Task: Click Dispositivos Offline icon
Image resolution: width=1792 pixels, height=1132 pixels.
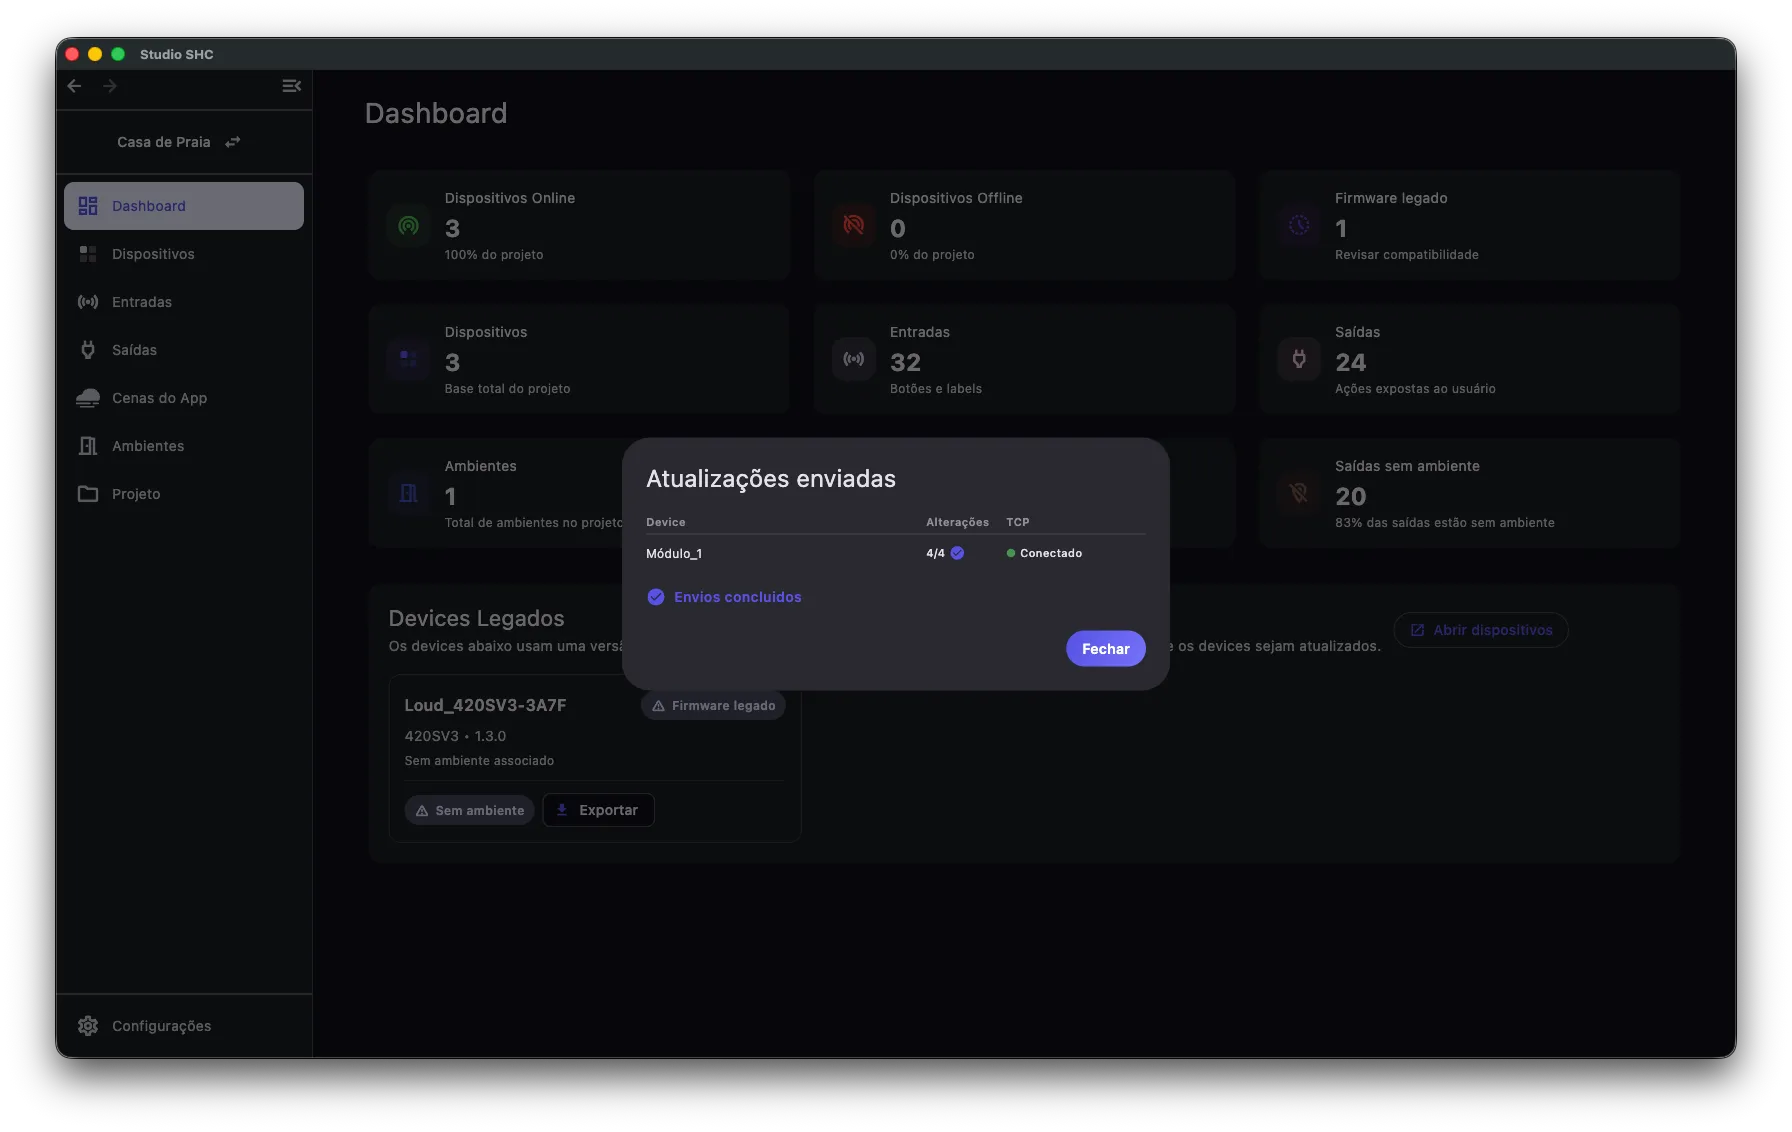Action: coord(853,225)
